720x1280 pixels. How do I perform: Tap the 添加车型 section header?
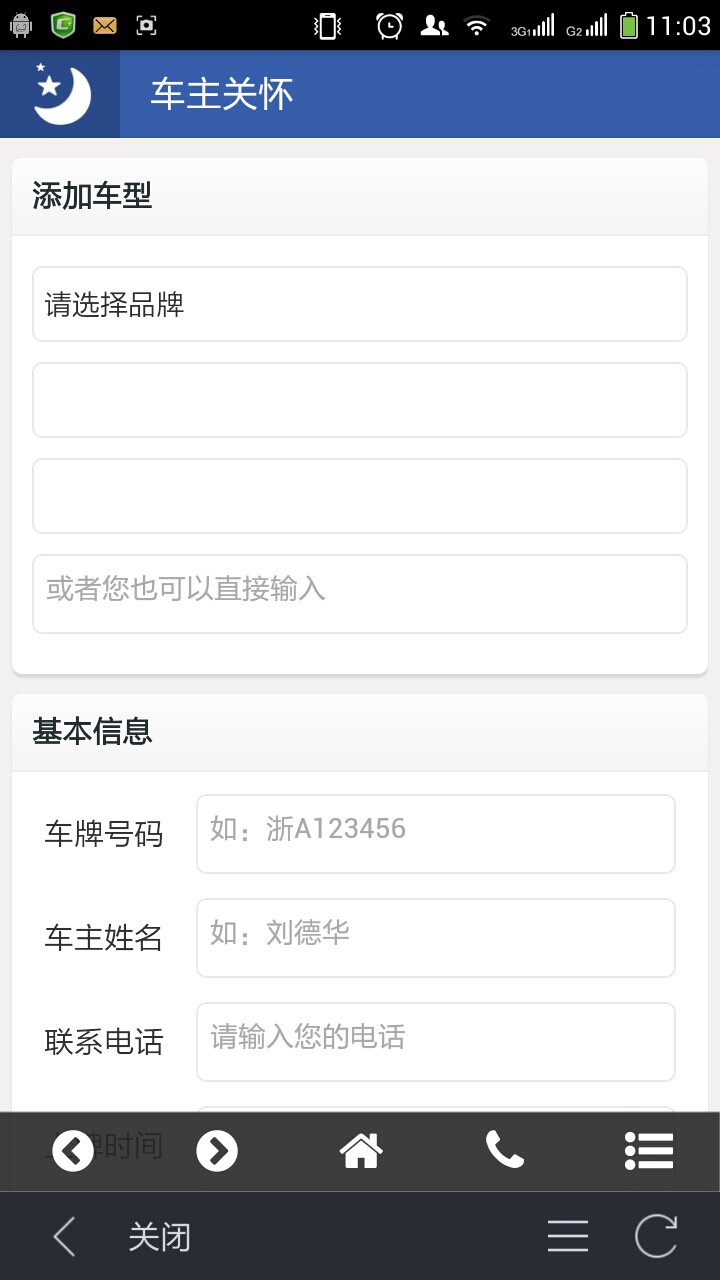tap(92, 196)
